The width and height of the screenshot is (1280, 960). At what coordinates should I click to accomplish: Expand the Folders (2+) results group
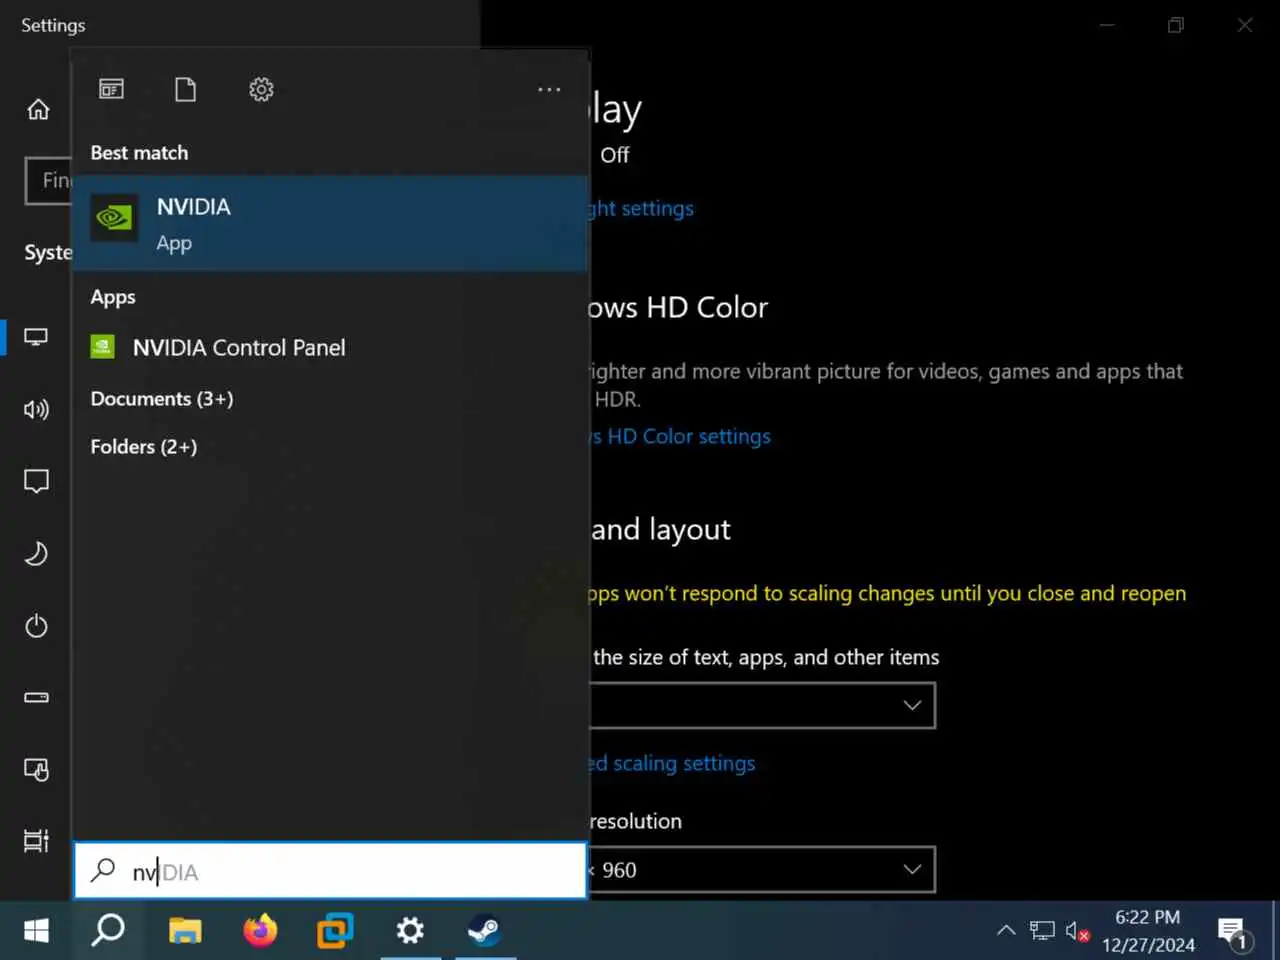tap(144, 446)
